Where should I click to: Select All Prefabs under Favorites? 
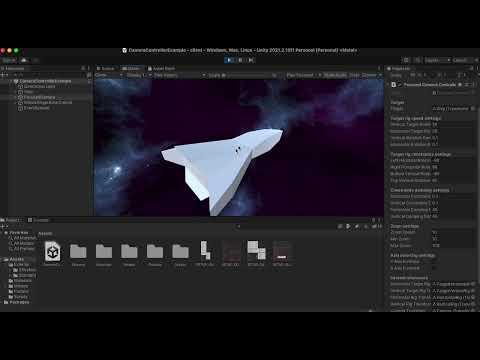coord(22,249)
